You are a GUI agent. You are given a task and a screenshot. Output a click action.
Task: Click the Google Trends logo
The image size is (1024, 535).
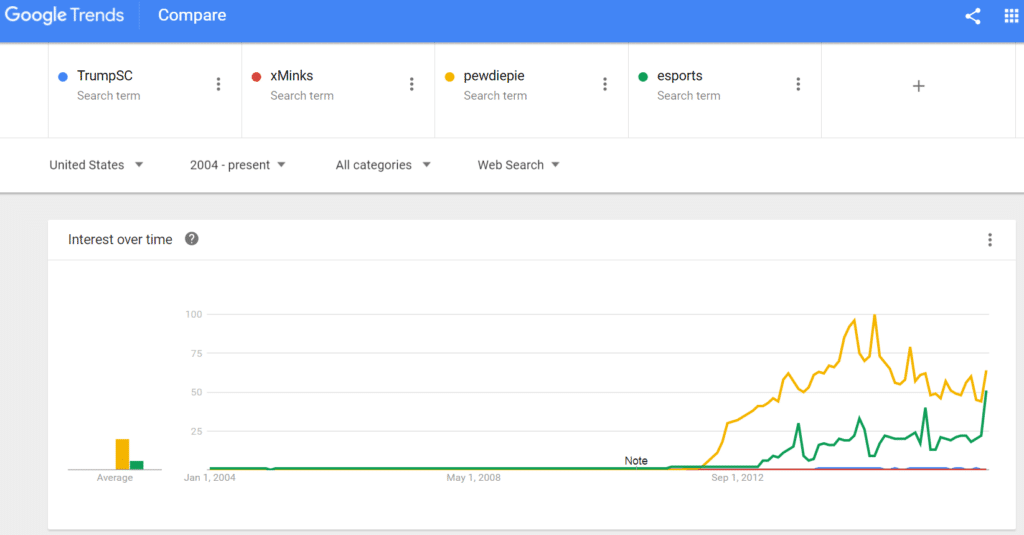click(x=64, y=15)
